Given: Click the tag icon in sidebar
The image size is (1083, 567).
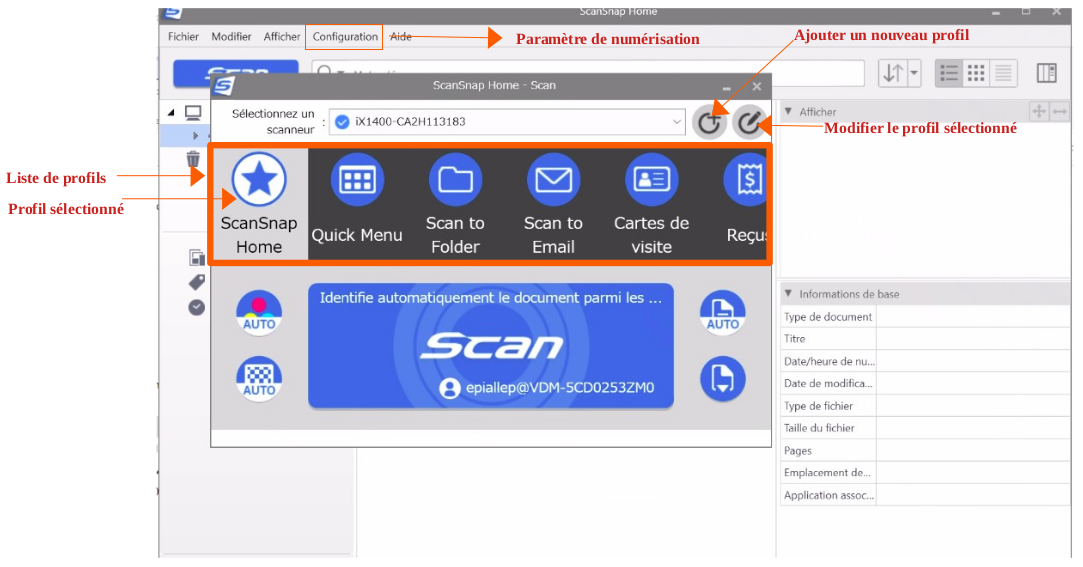Looking at the screenshot, I should coord(197,282).
